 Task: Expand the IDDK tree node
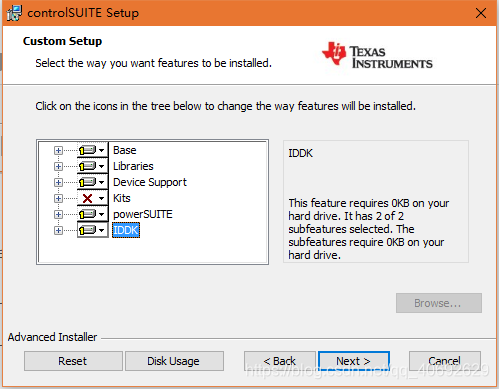58,230
